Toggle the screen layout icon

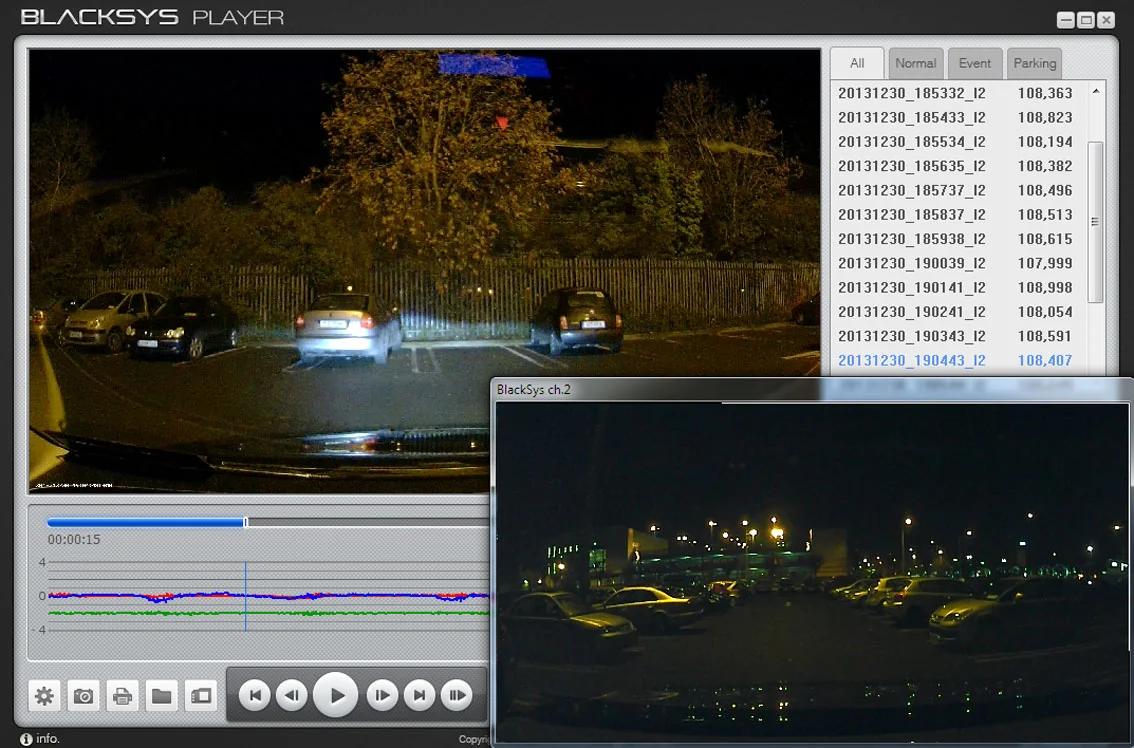pyautogui.click(x=200, y=696)
